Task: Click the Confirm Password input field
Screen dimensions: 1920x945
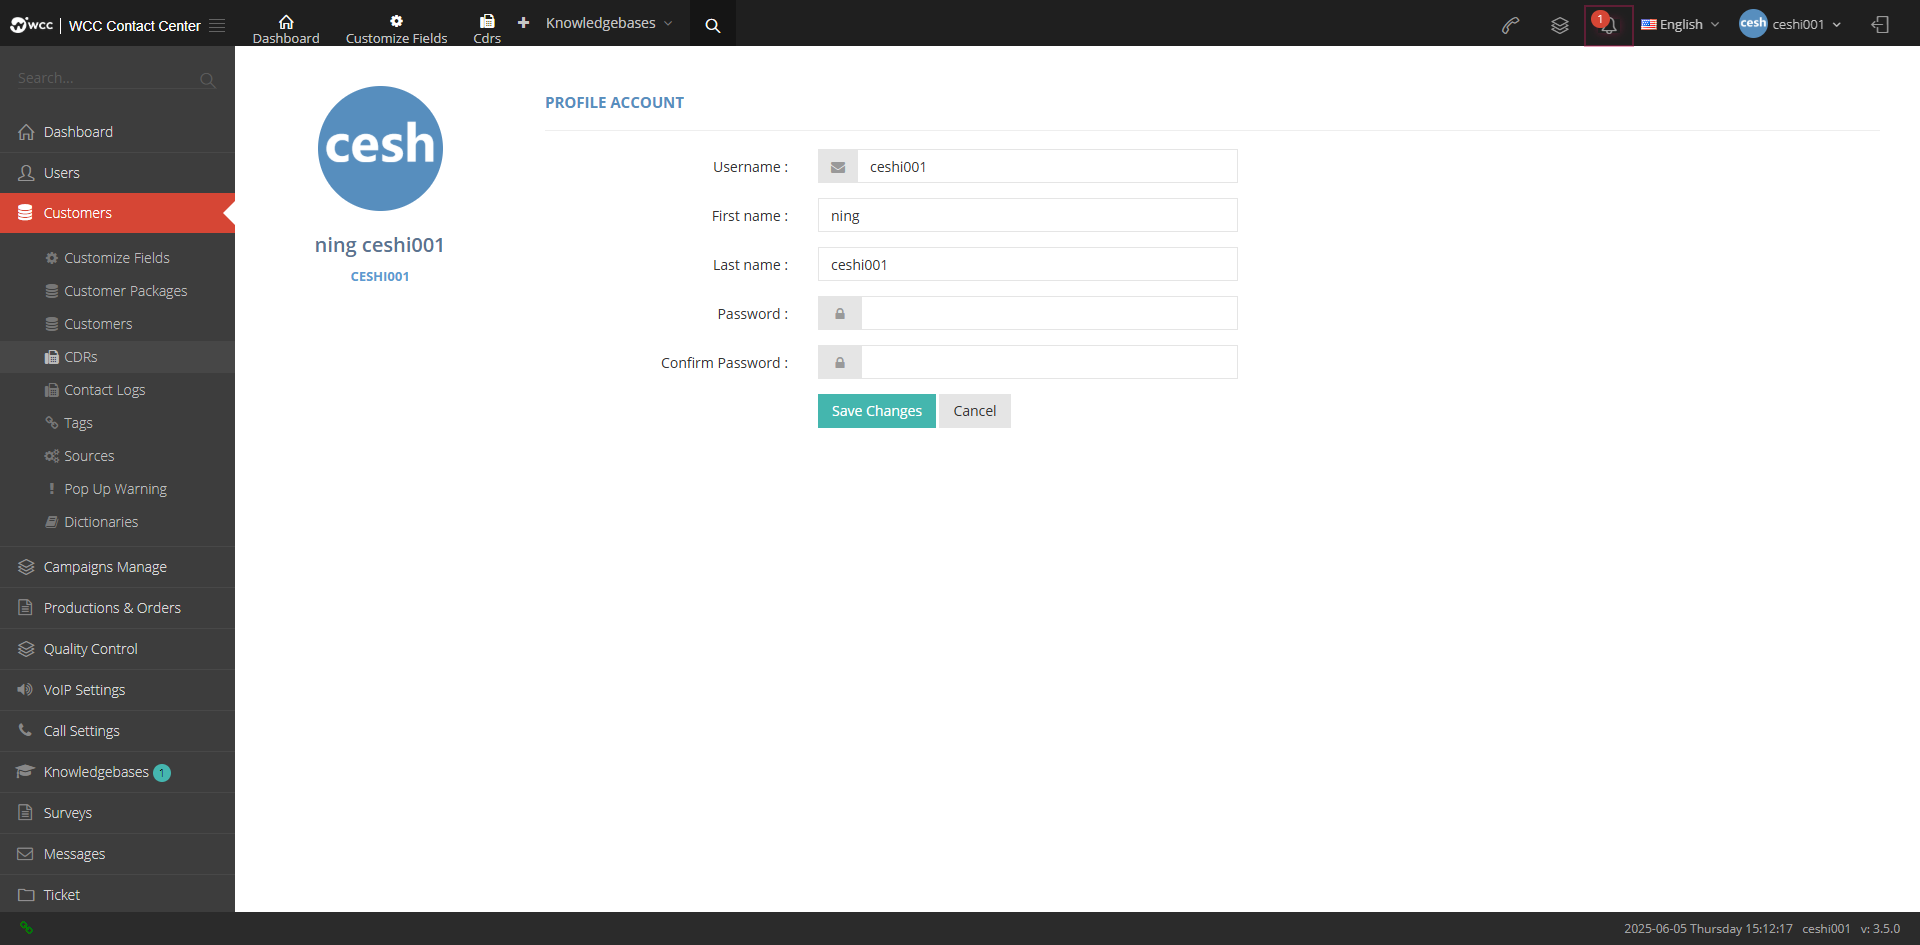Action: (x=1049, y=362)
